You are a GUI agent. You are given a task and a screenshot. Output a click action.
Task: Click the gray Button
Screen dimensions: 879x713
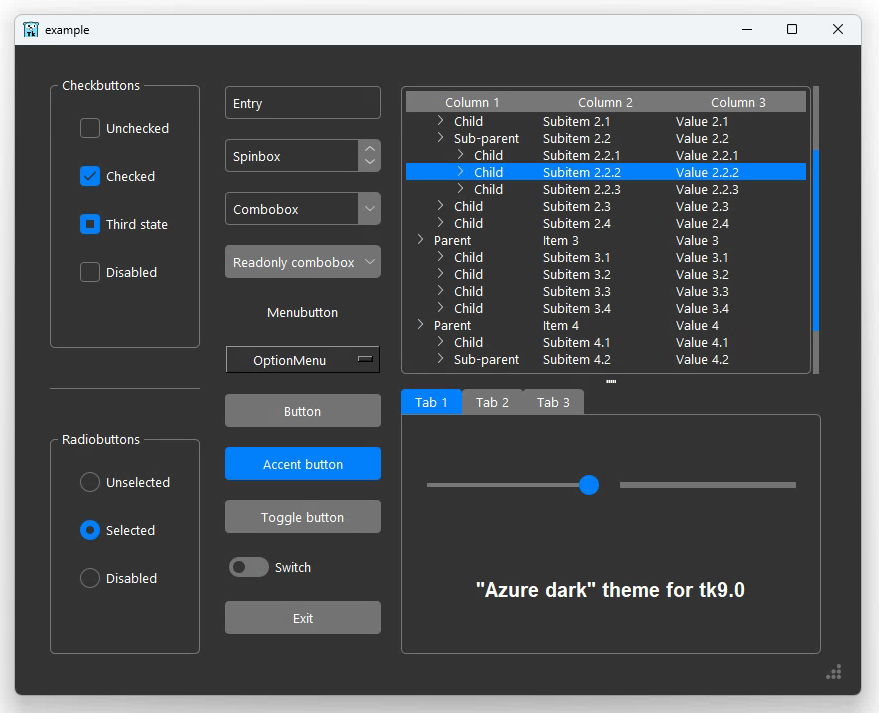coord(303,411)
